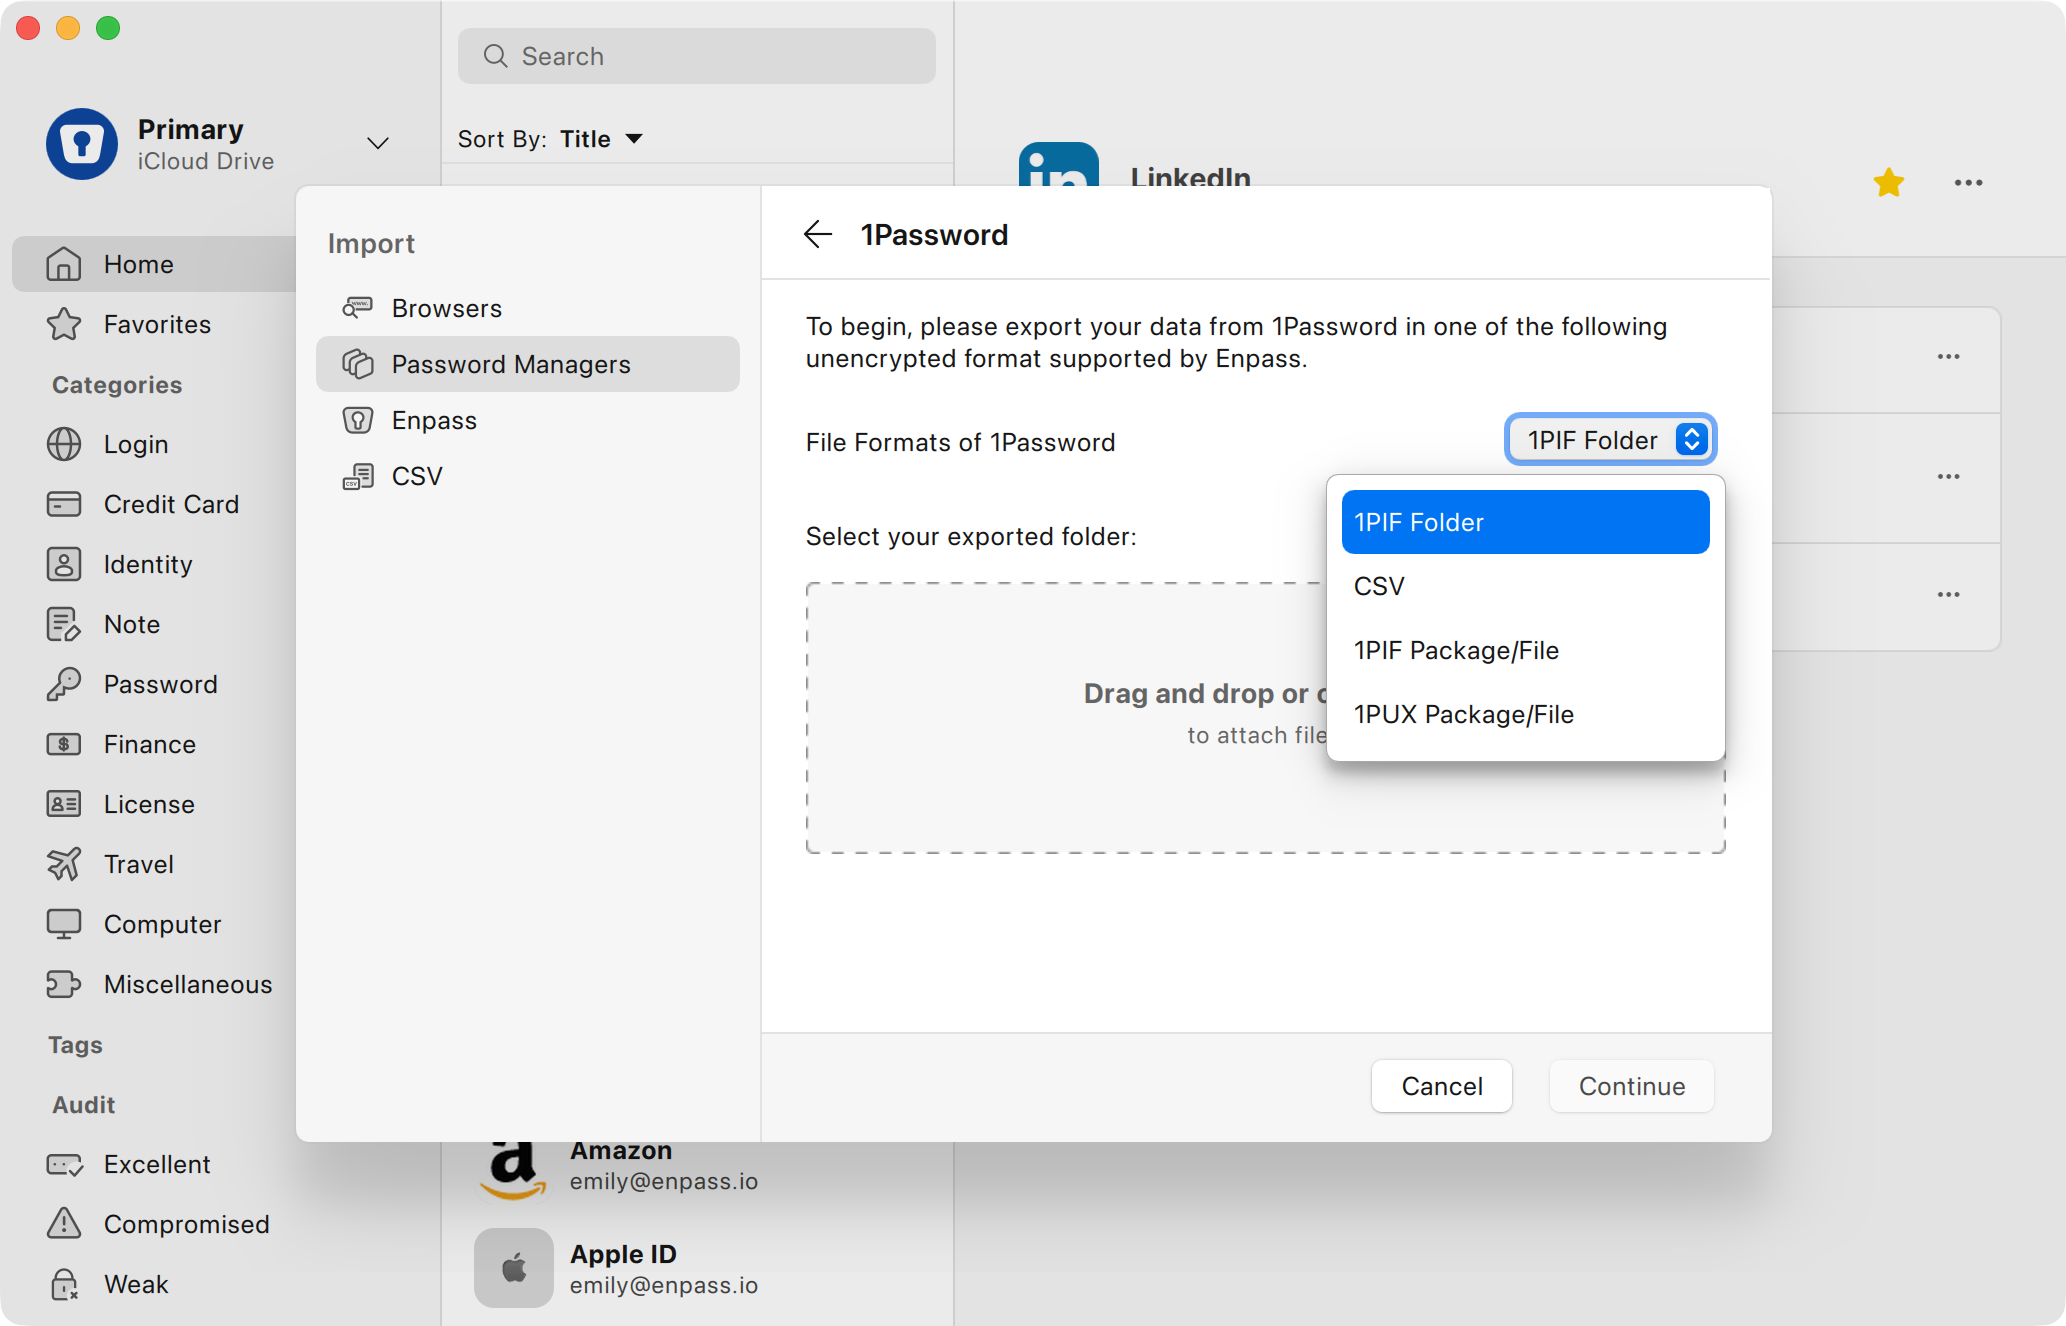Toggle the favorite star on LinkedIn item

(1888, 182)
